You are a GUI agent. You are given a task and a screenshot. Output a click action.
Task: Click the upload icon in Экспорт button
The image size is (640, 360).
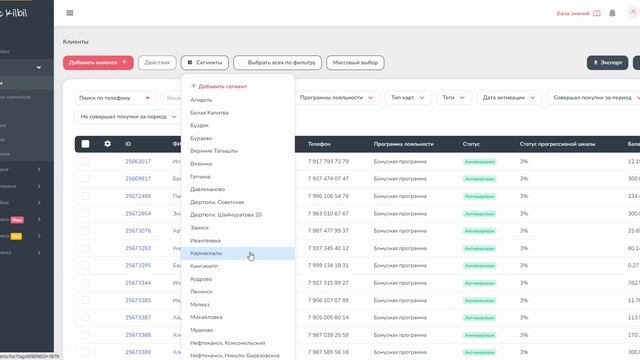596,62
